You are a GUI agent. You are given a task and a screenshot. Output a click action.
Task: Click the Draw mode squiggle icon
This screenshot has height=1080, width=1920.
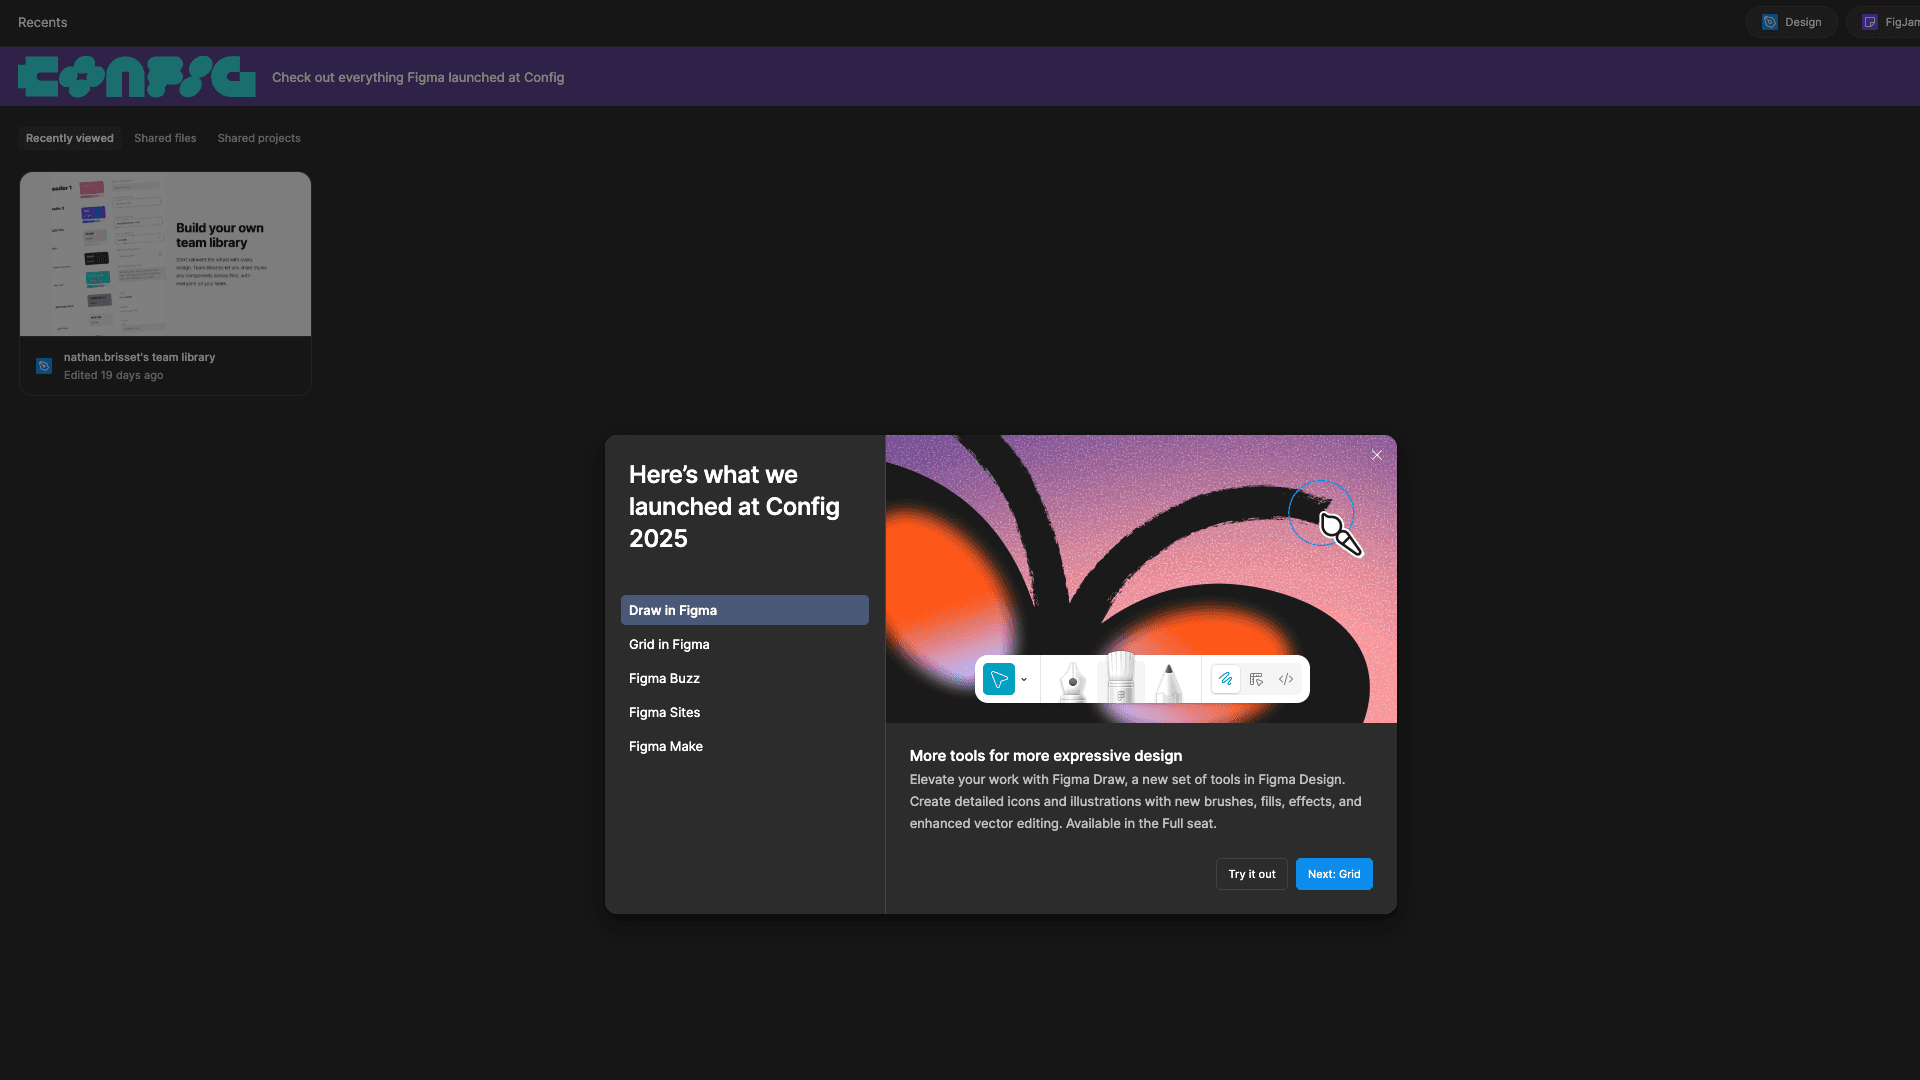coord(1226,679)
